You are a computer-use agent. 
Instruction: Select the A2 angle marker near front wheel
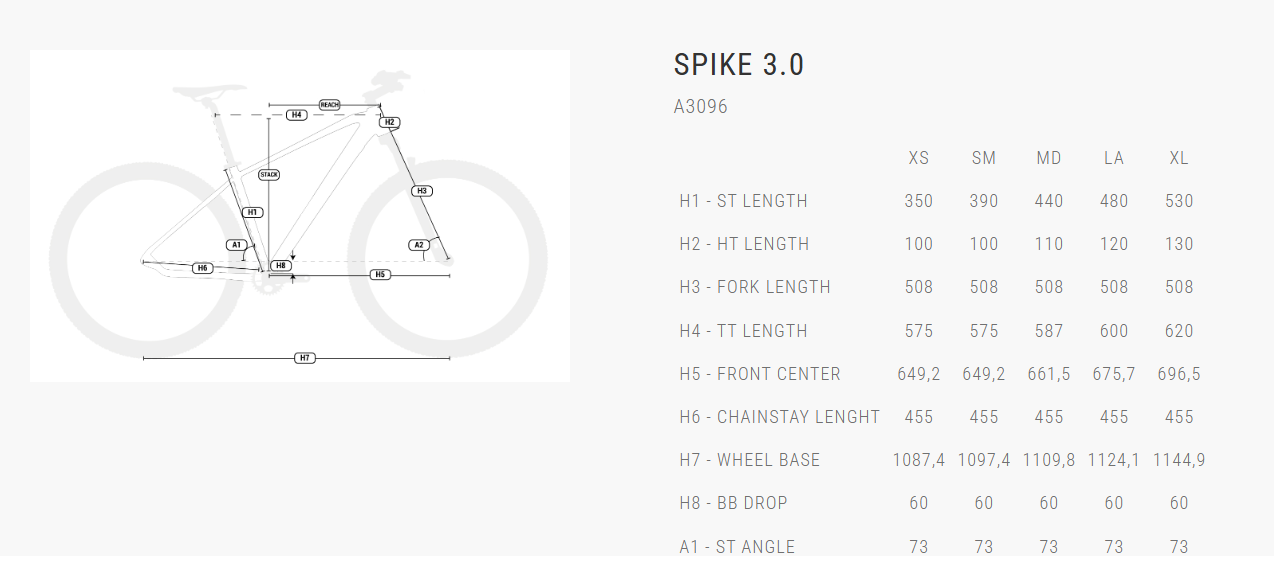pos(419,245)
